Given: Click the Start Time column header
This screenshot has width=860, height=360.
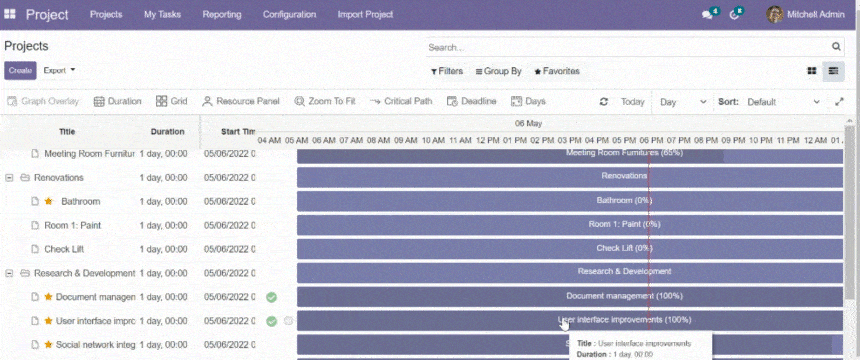Looking at the screenshot, I should click(238, 132).
